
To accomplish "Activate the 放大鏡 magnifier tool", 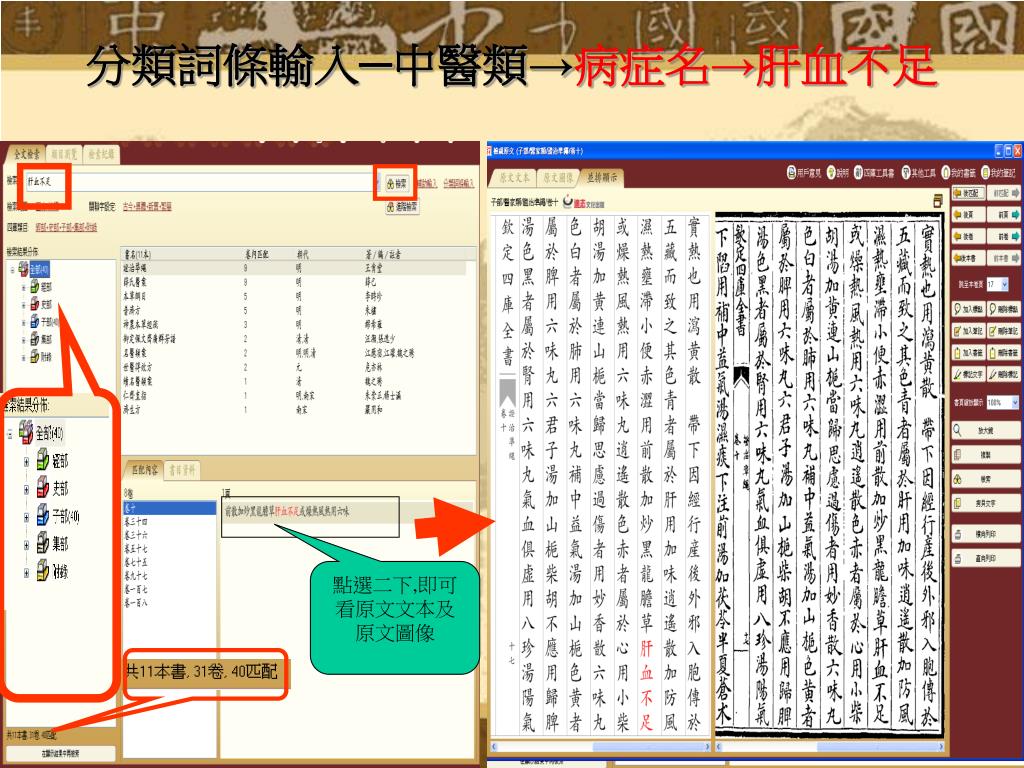I will pos(985,431).
